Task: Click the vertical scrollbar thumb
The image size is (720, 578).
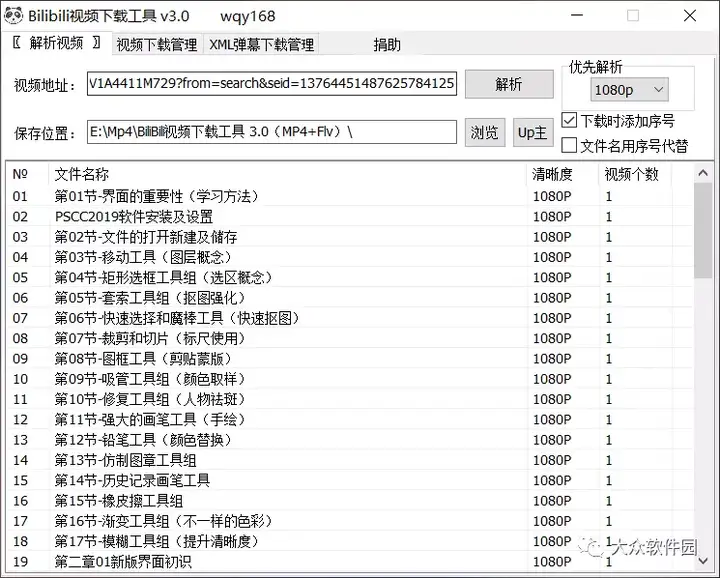Action: pos(703,230)
